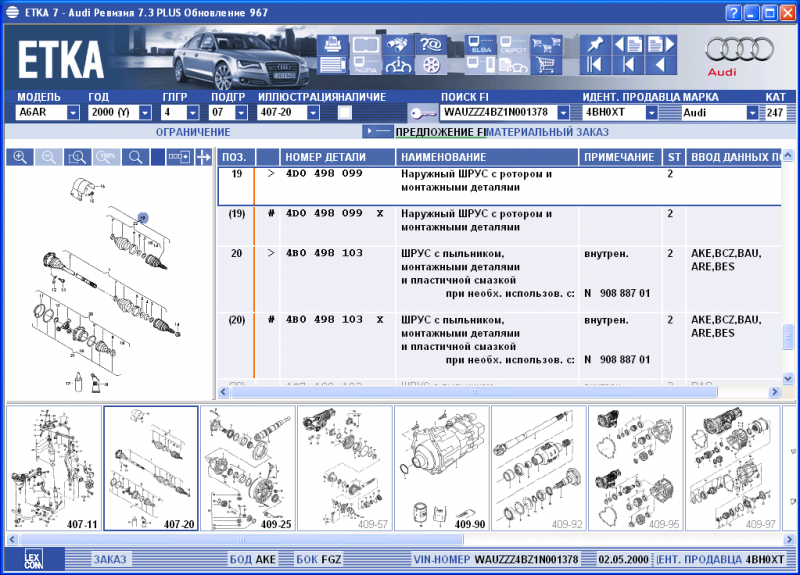Screen dimensions: 800x575
Task: Click the multiple shopping carts icon
Action: click(x=546, y=44)
